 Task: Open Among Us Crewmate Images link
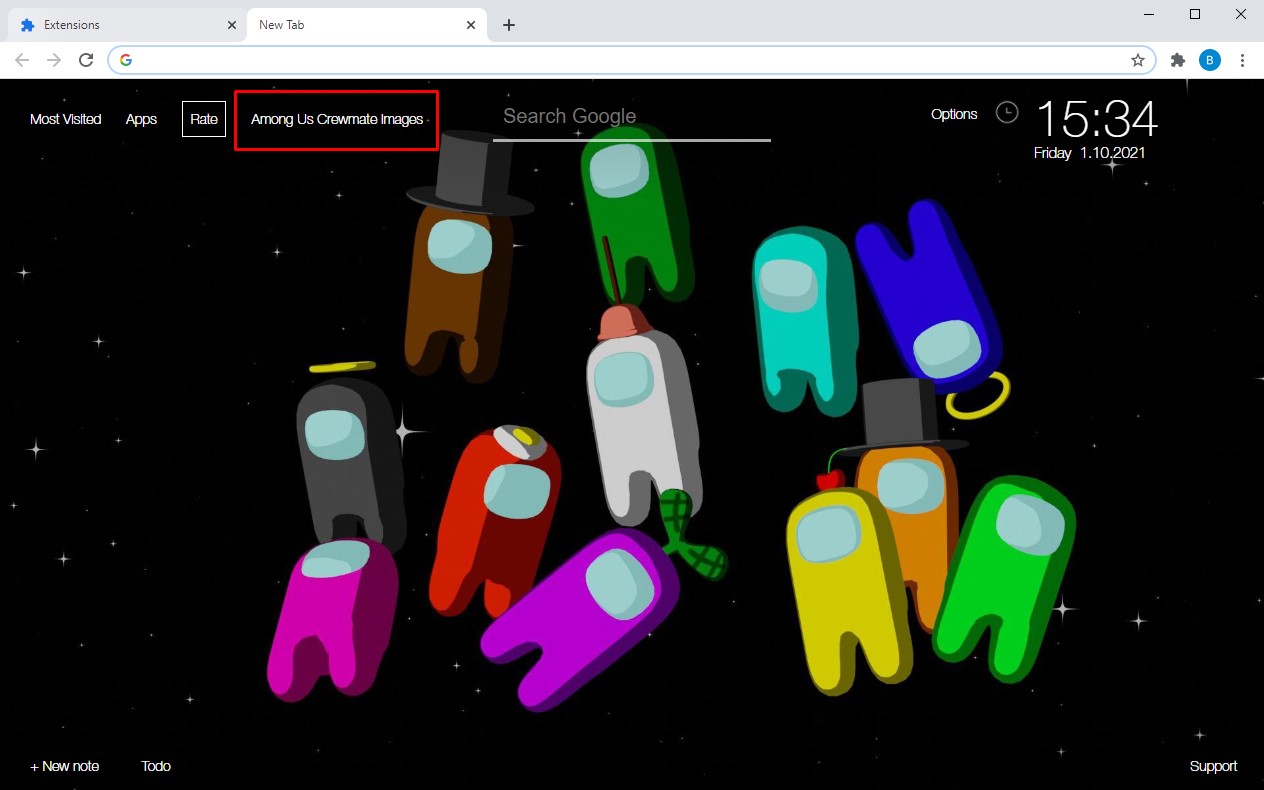pos(337,119)
